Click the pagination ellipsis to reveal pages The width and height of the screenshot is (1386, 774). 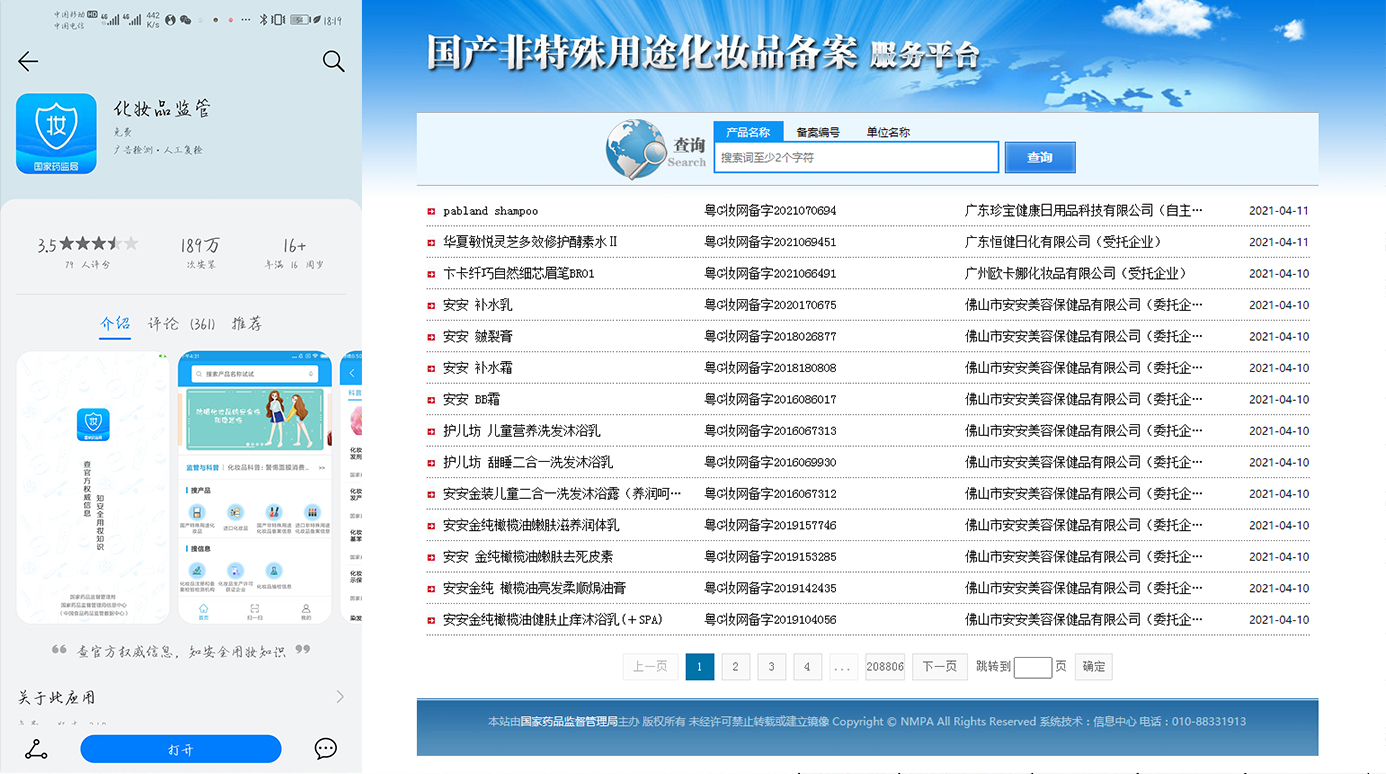[843, 666]
